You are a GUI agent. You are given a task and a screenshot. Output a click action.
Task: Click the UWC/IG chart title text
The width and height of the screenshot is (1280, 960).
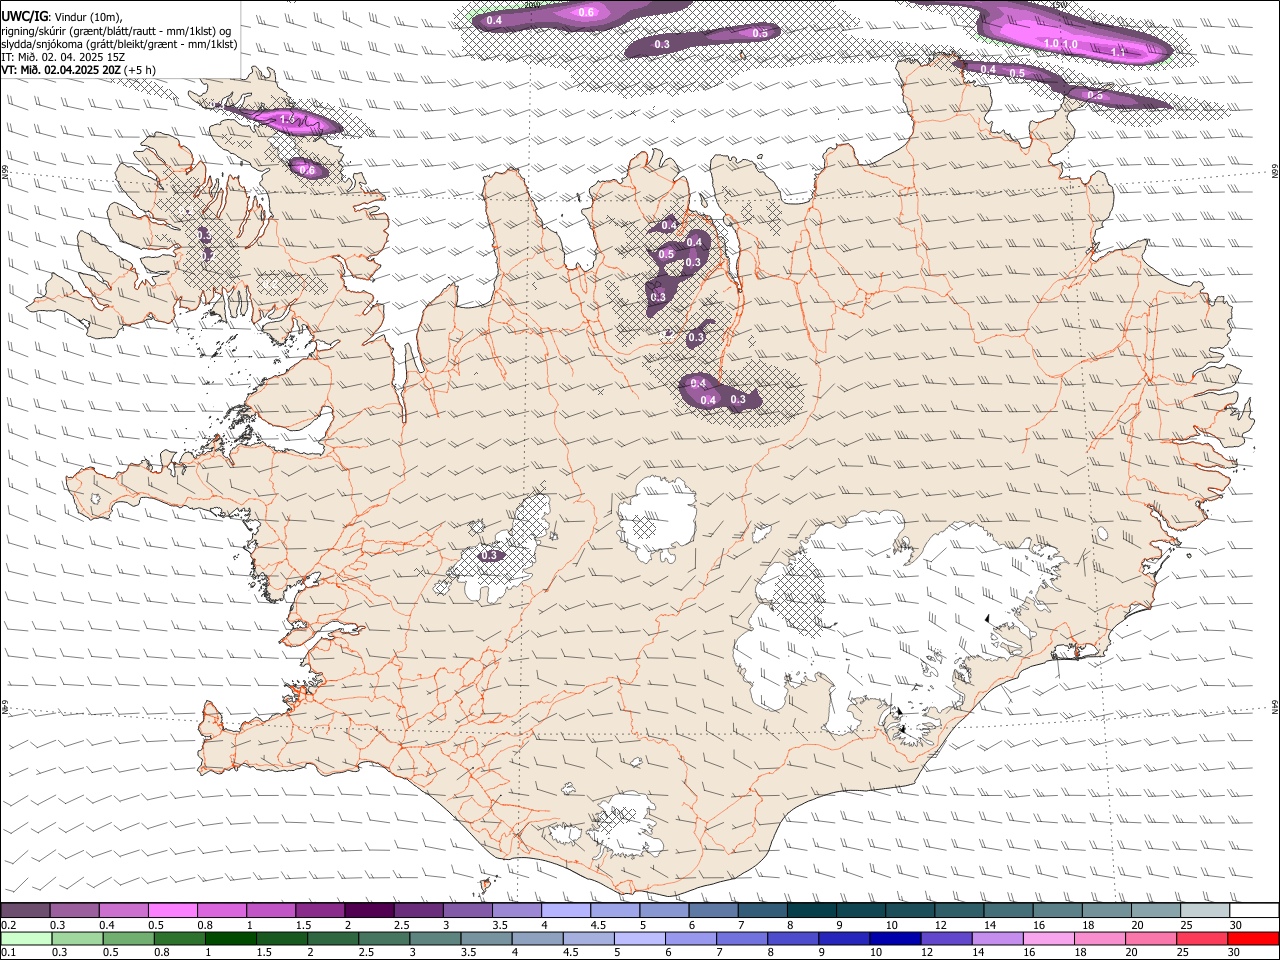coord(24,15)
